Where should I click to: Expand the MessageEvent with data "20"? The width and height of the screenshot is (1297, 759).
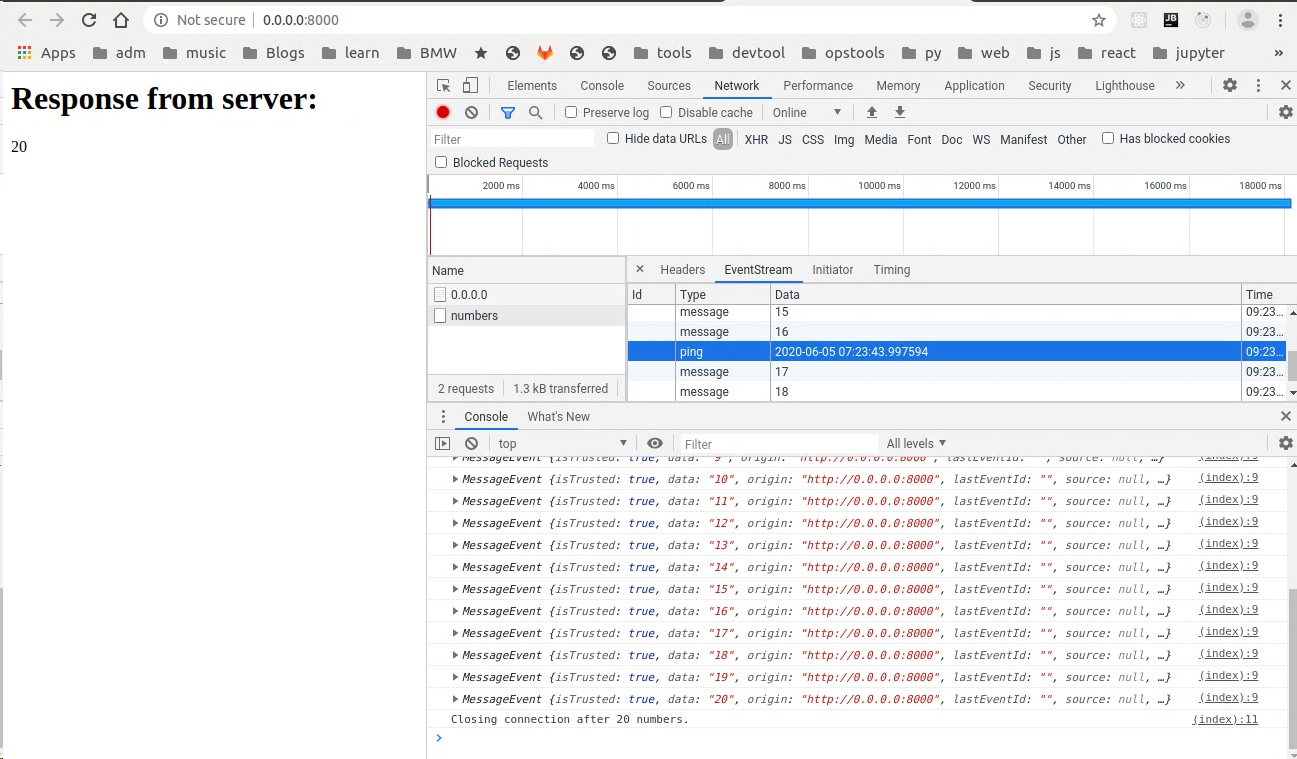pos(456,699)
